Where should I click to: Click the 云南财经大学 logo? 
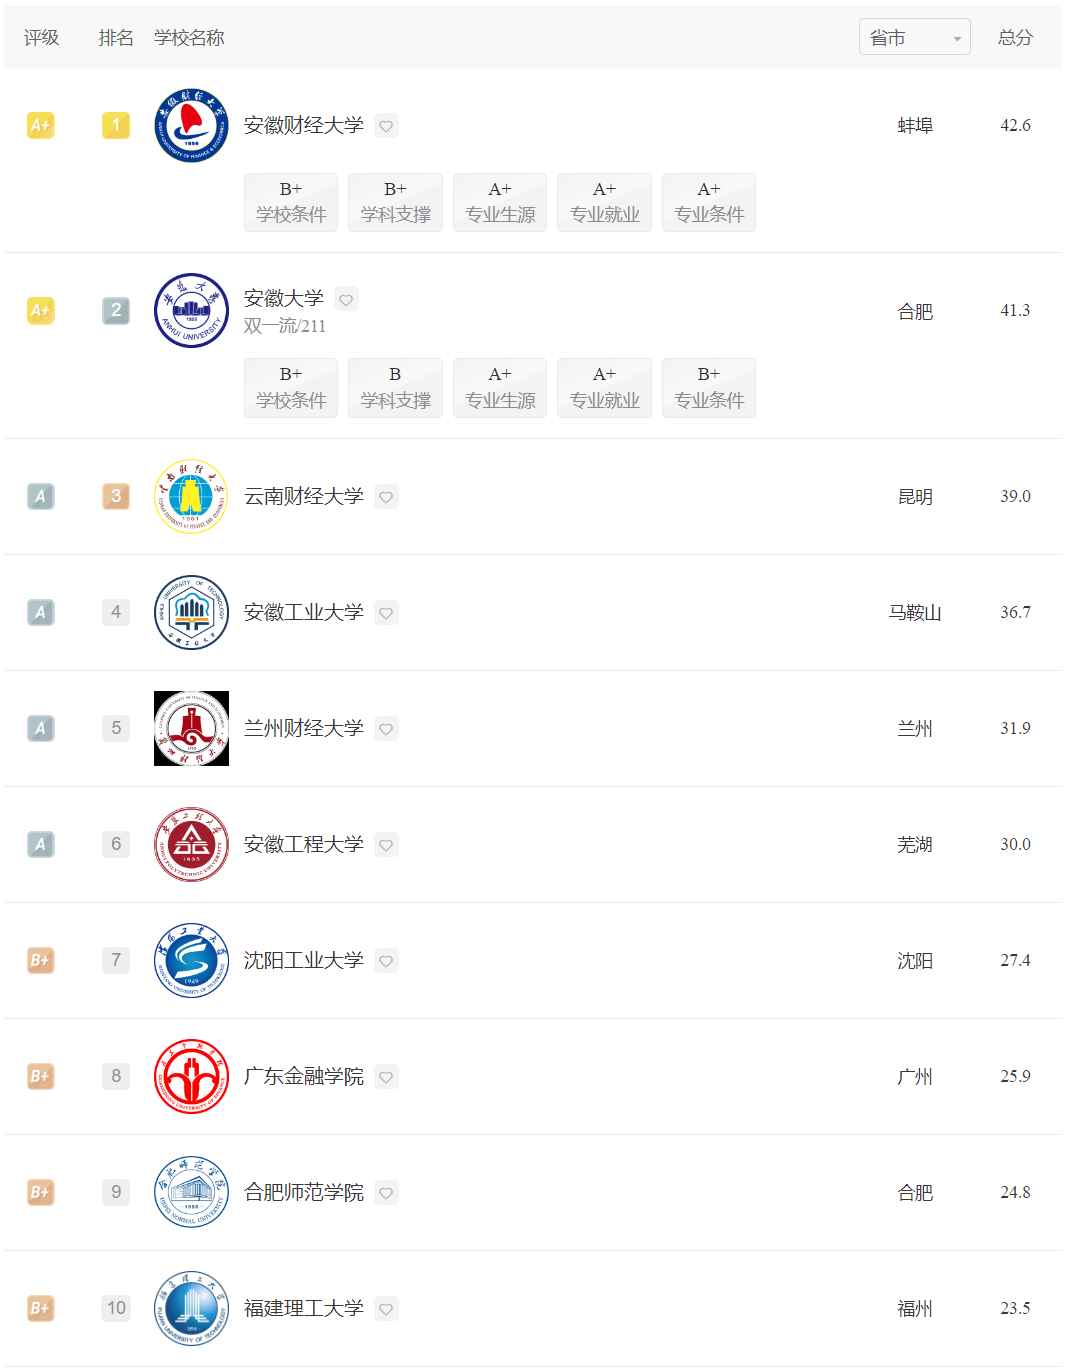[191, 496]
